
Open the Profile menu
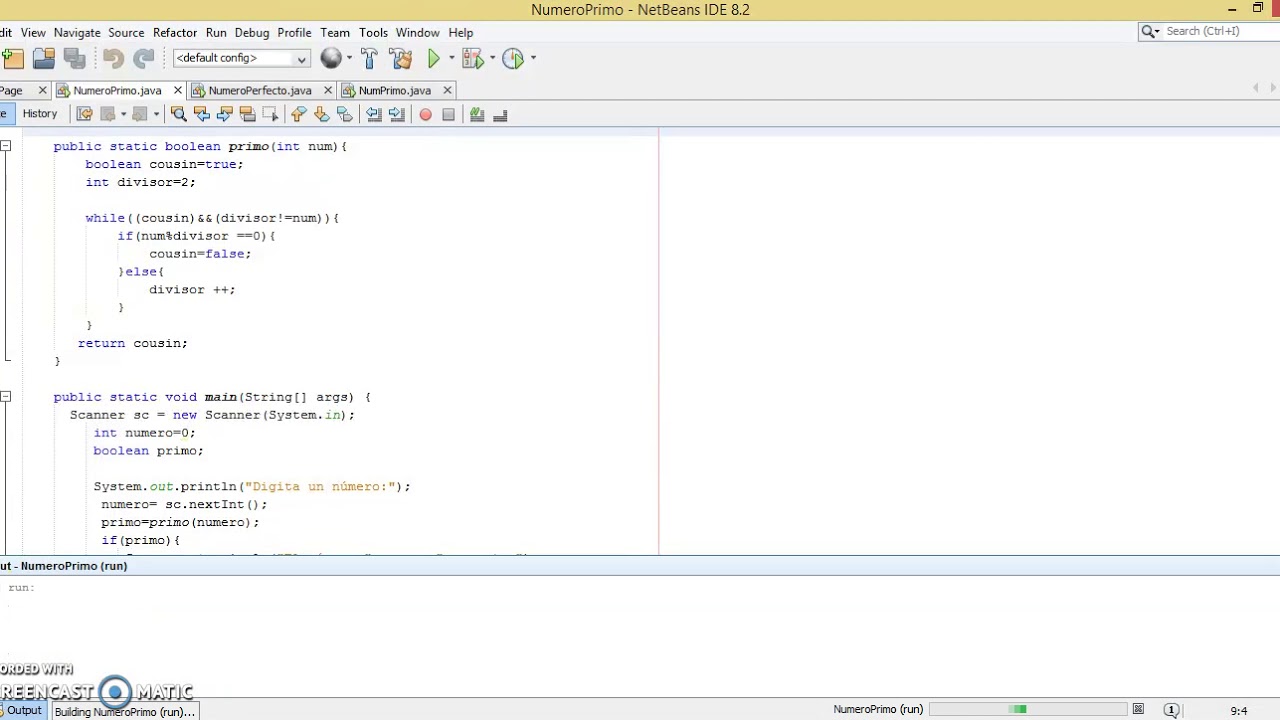[x=294, y=32]
